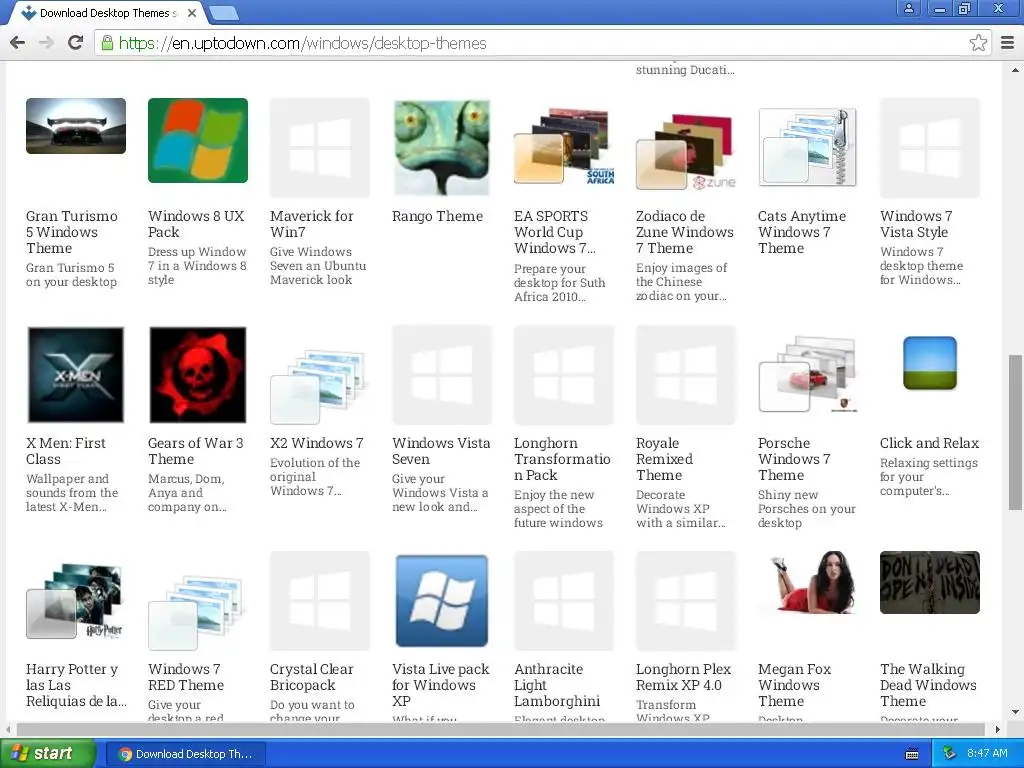Click the Royale Remixed Theme placeholder icon
This screenshot has height=768, width=1024.
tap(686, 375)
